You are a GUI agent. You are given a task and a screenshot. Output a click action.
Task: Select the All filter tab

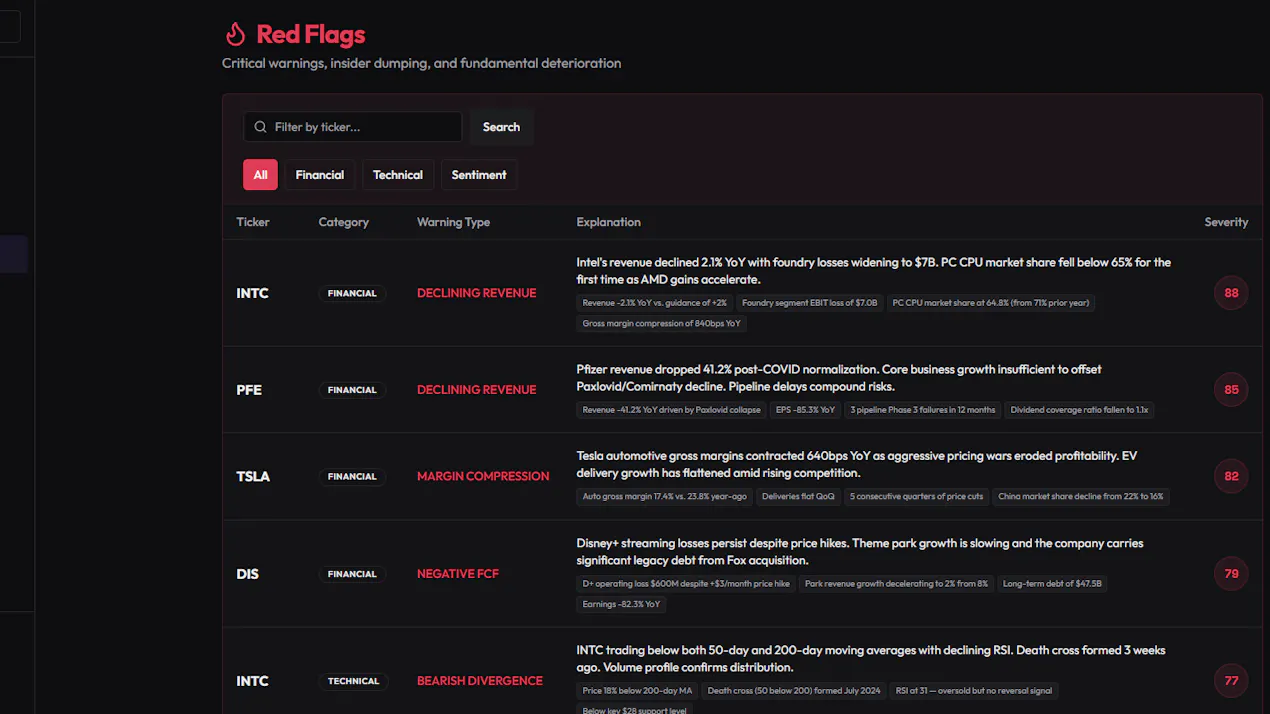tap(260, 175)
